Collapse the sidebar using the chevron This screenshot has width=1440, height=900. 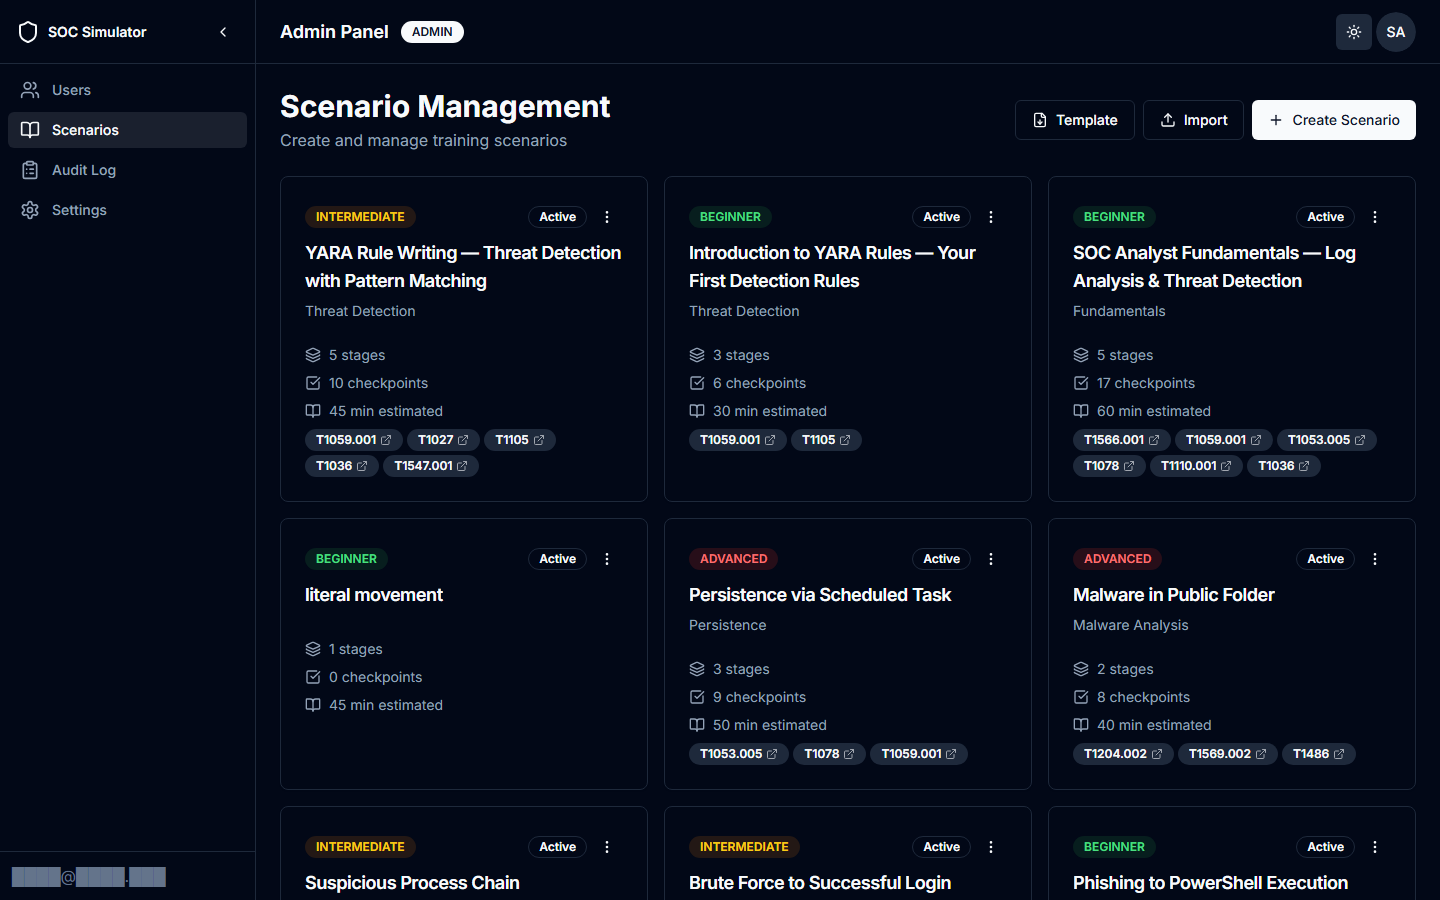223,31
